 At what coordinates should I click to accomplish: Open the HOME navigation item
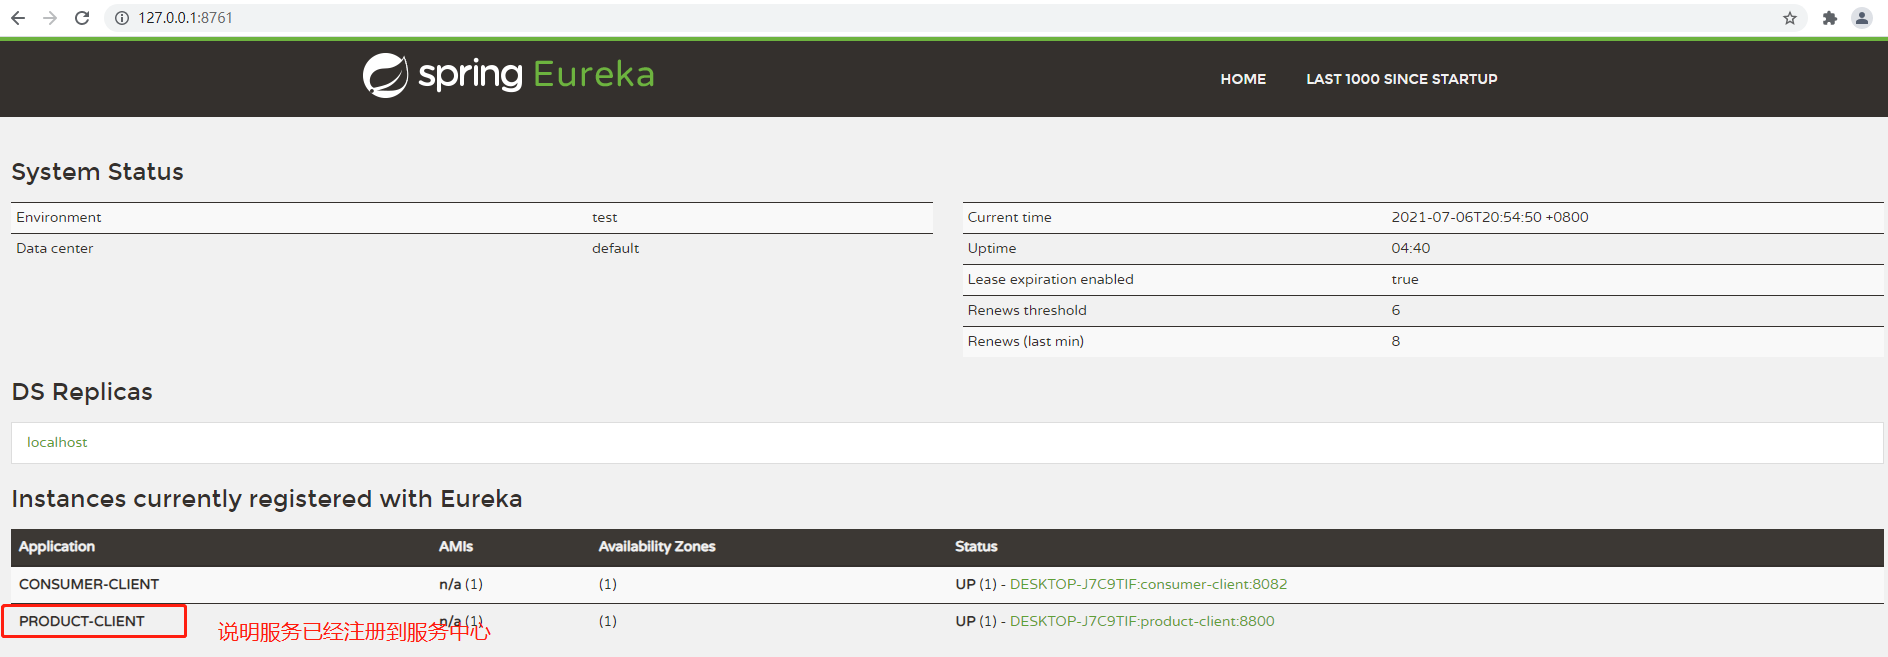[1243, 79]
